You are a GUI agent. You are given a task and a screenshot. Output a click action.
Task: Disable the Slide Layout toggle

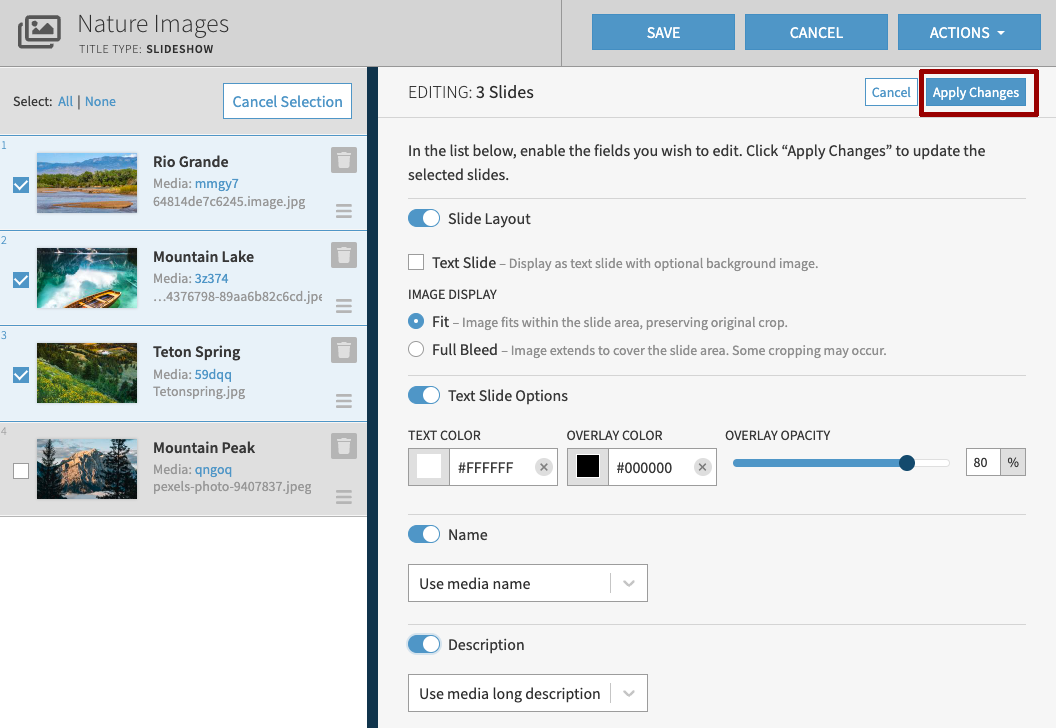tap(424, 218)
